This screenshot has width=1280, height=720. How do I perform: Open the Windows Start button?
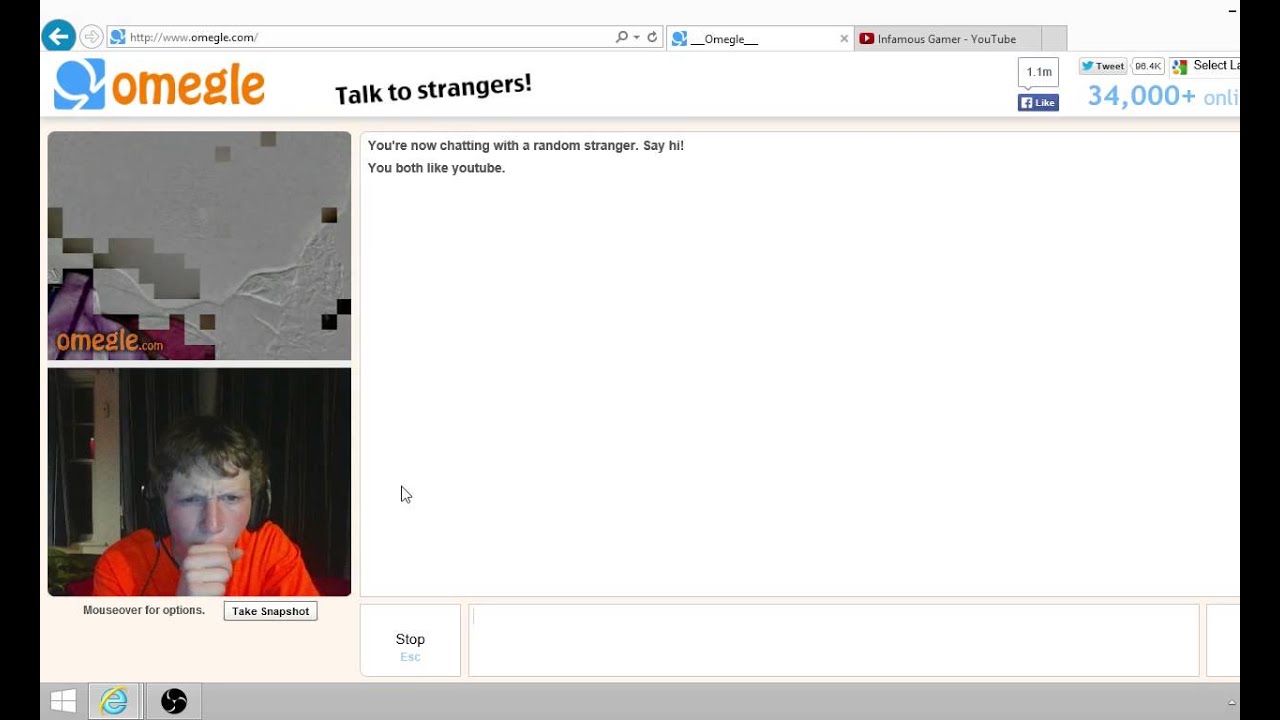tap(63, 702)
